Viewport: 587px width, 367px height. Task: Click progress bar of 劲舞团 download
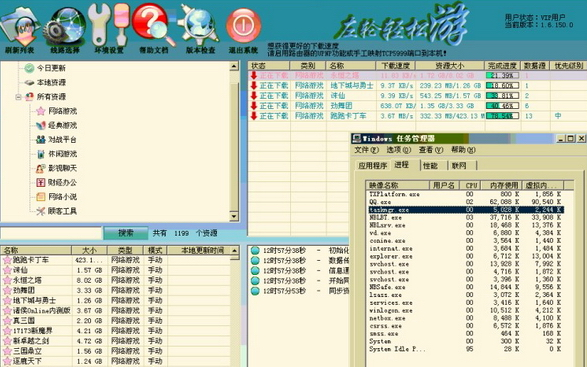502,106
